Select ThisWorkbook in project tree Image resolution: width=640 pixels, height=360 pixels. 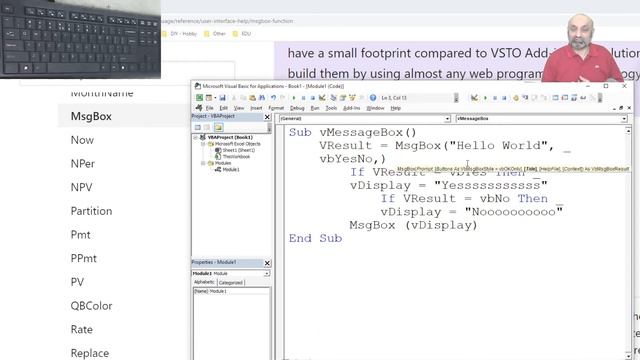[236, 157]
